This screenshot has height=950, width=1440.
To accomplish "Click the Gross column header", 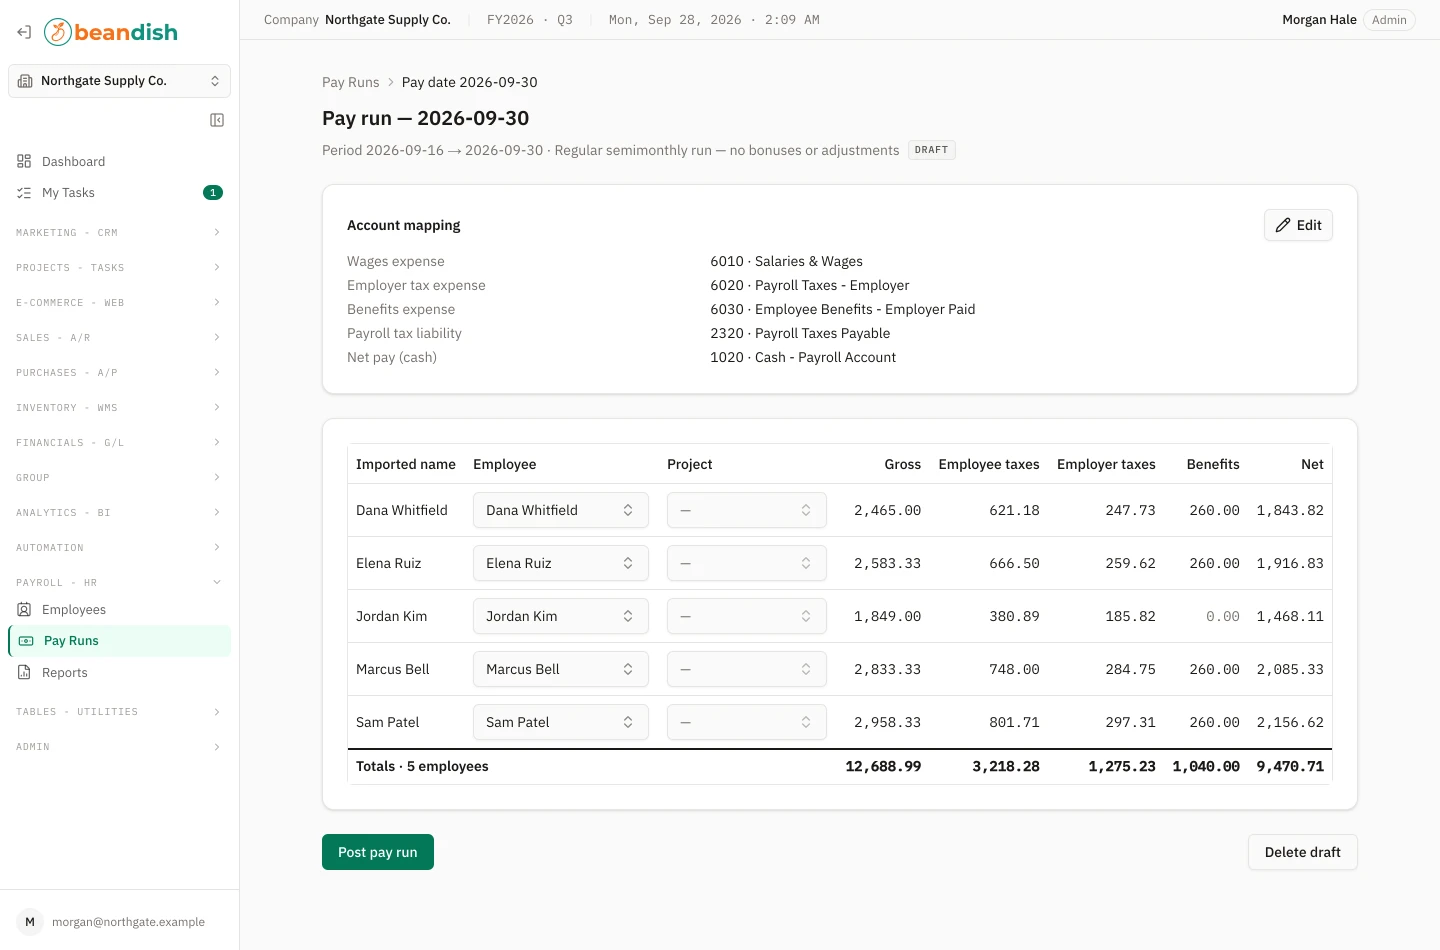I will 902,464.
